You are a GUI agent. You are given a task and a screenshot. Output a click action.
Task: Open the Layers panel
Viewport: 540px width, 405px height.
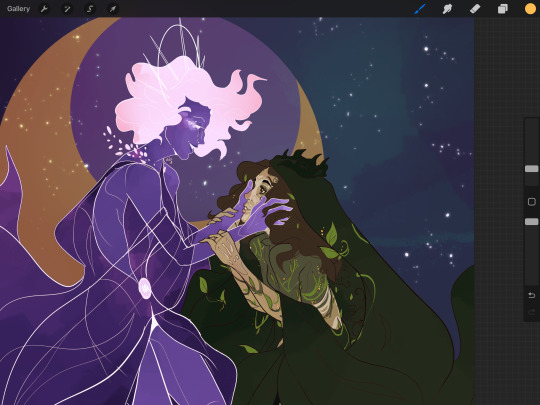tap(502, 9)
